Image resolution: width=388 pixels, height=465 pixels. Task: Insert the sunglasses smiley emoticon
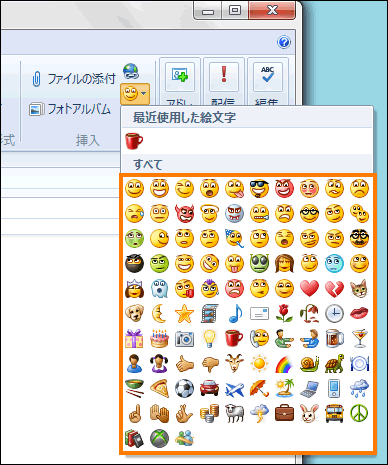pos(259,188)
